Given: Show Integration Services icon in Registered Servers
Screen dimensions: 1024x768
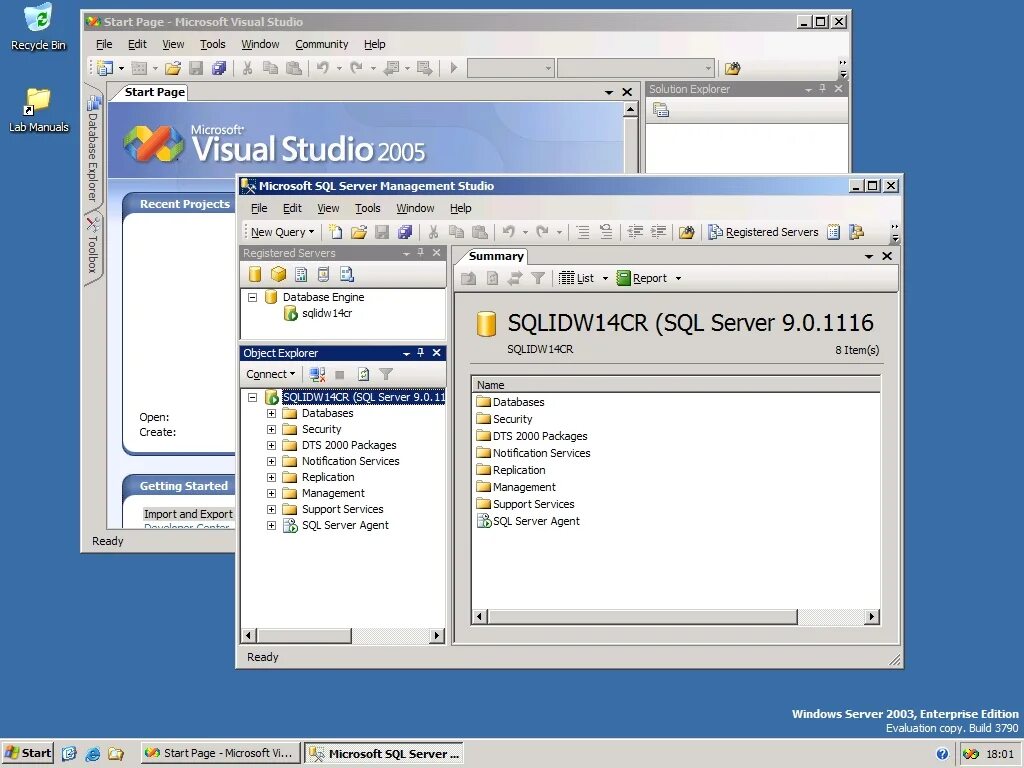Looking at the screenshot, I should point(347,274).
